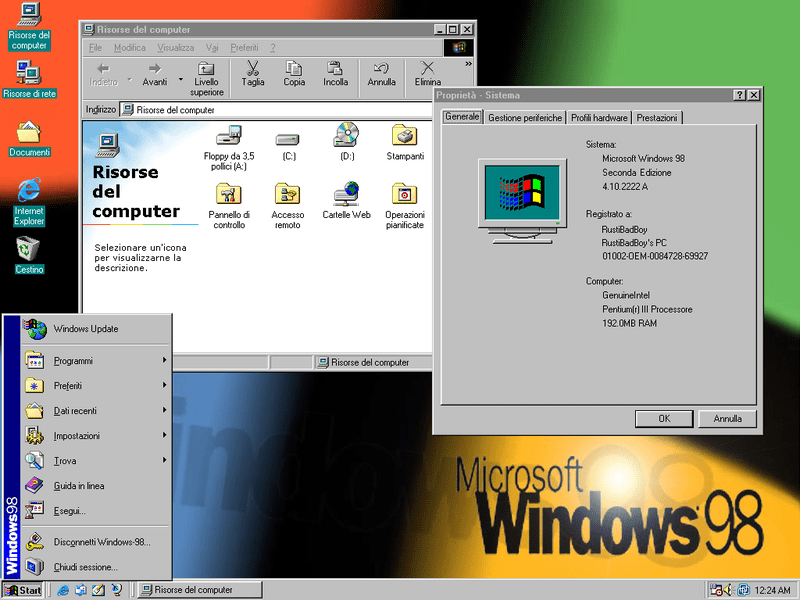Click the Risorse del computer taskbar button

pos(200,590)
